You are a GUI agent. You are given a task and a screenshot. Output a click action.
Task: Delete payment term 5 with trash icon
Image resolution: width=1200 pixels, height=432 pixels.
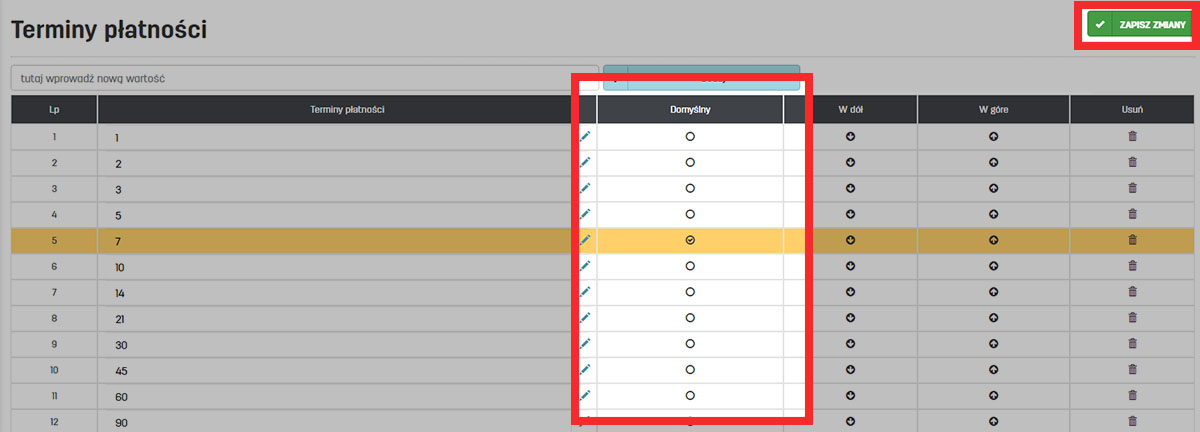click(1132, 214)
